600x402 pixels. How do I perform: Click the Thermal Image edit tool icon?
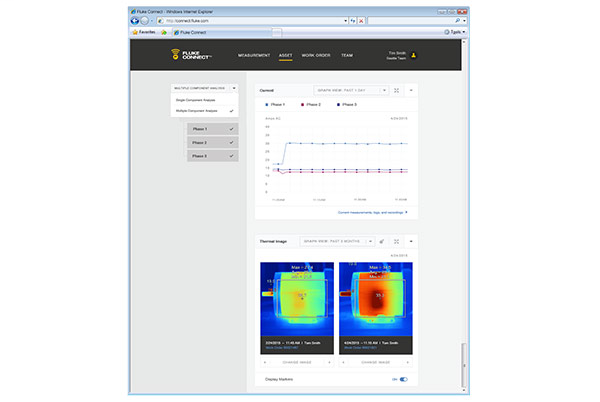click(x=382, y=241)
